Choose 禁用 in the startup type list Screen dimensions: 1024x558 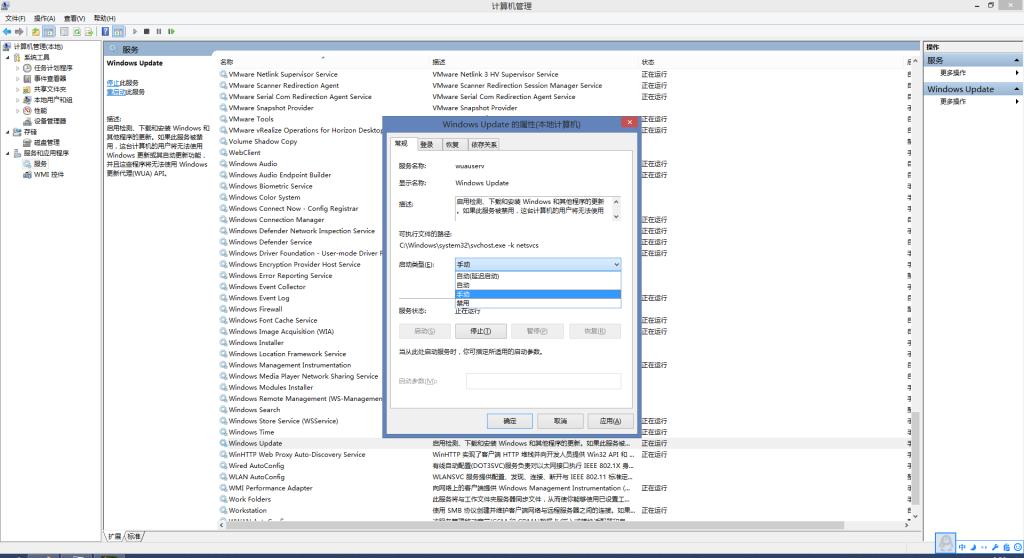(x=463, y=302)
